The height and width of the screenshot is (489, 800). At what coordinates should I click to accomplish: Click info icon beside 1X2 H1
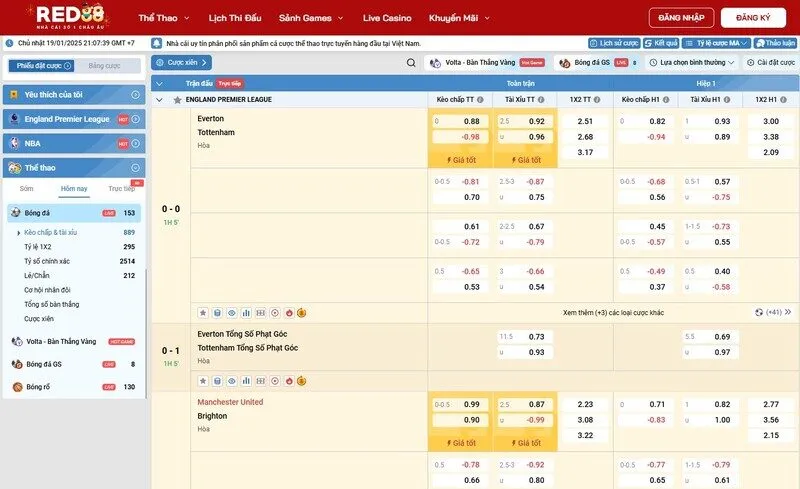click(x=783, y=100)
